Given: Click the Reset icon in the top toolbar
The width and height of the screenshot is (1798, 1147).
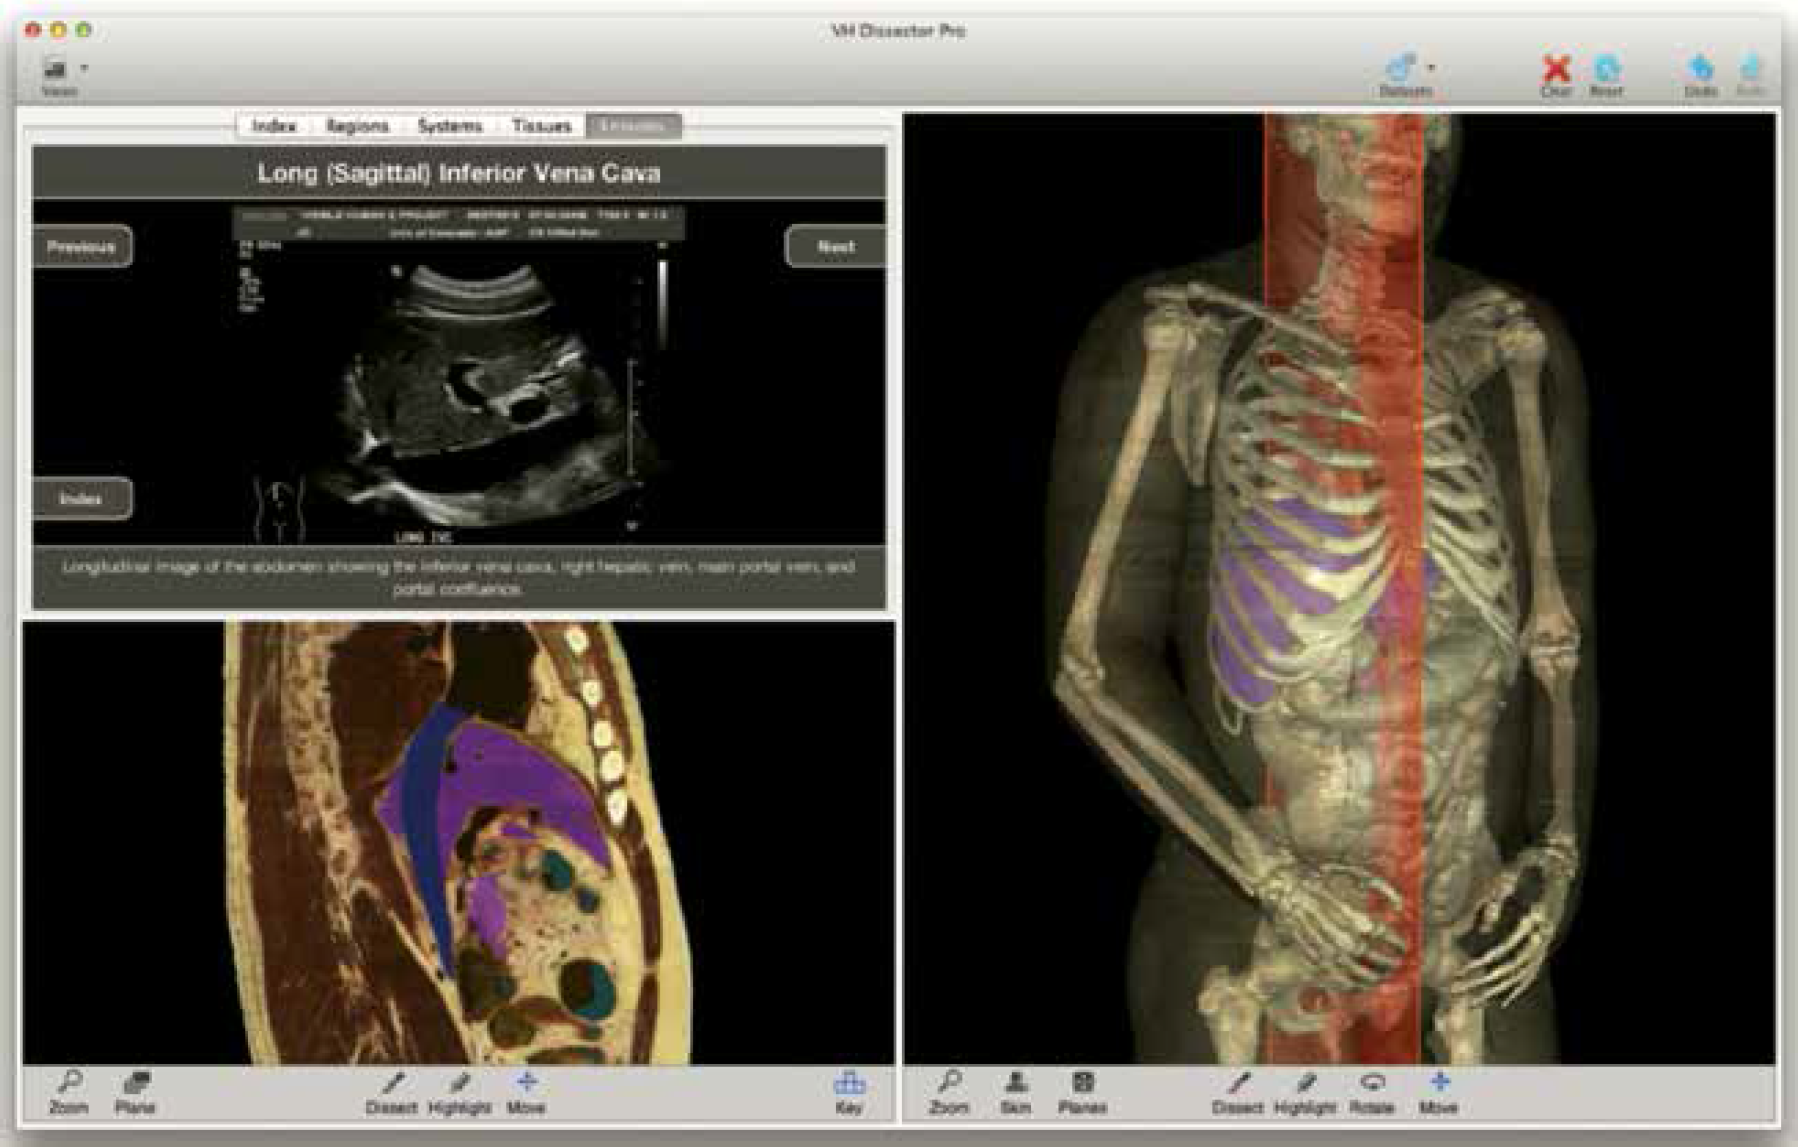Looking at the screenshot, I should pos(1606,74).
